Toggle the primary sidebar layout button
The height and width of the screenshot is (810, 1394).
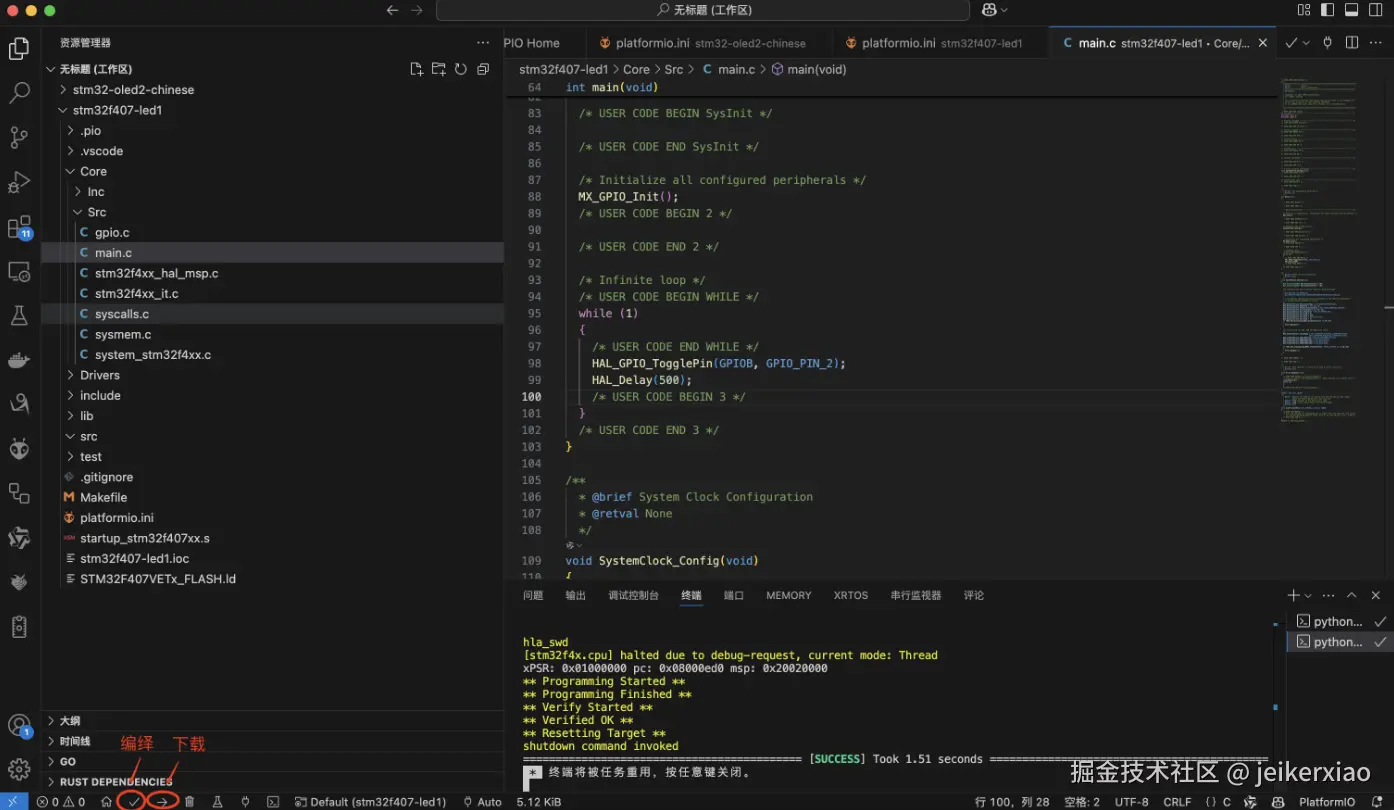click(1327, 10)
